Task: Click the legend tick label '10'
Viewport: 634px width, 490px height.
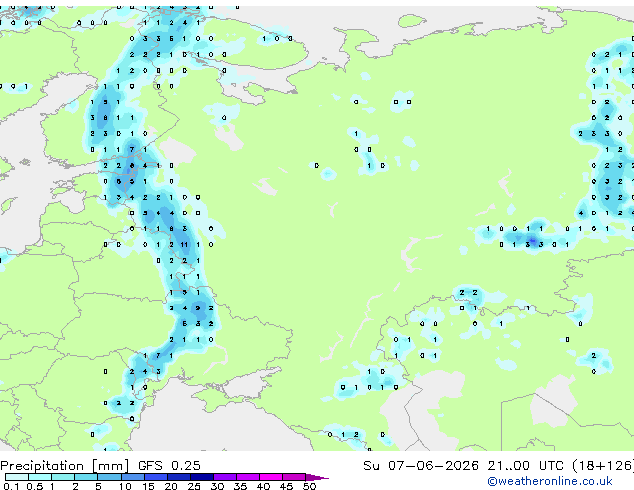Action: (125, 486)
